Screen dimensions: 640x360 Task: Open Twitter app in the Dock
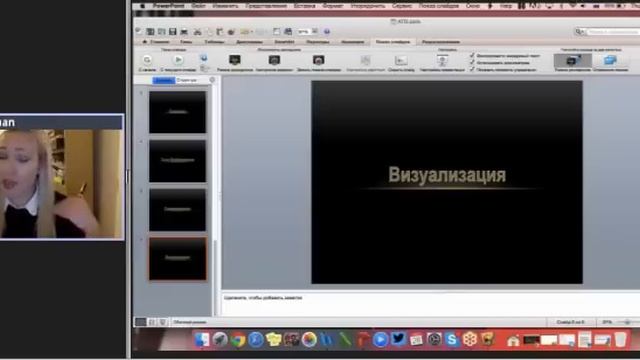[x=398, y=339]
